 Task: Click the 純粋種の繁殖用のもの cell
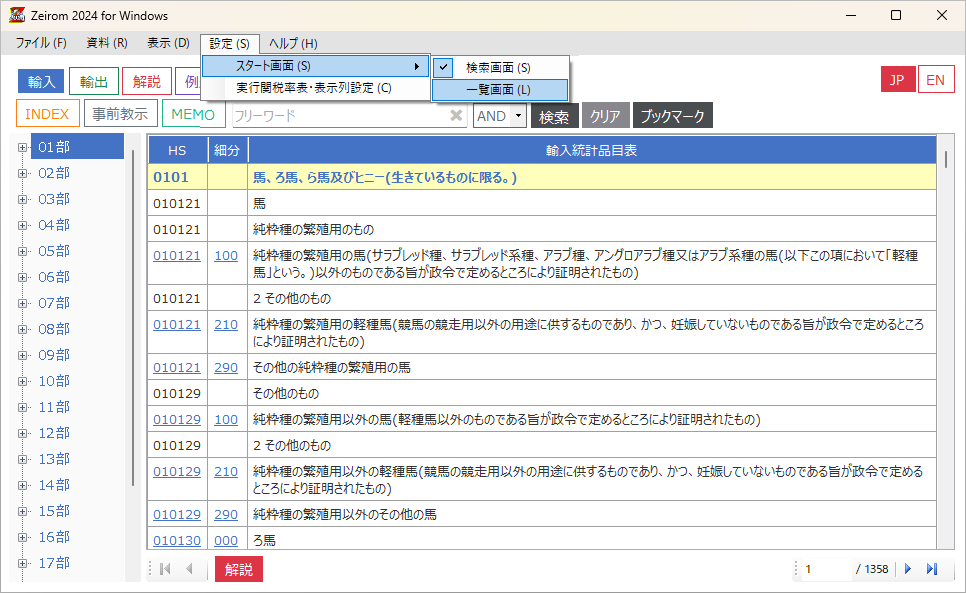(x=591, y=230)
